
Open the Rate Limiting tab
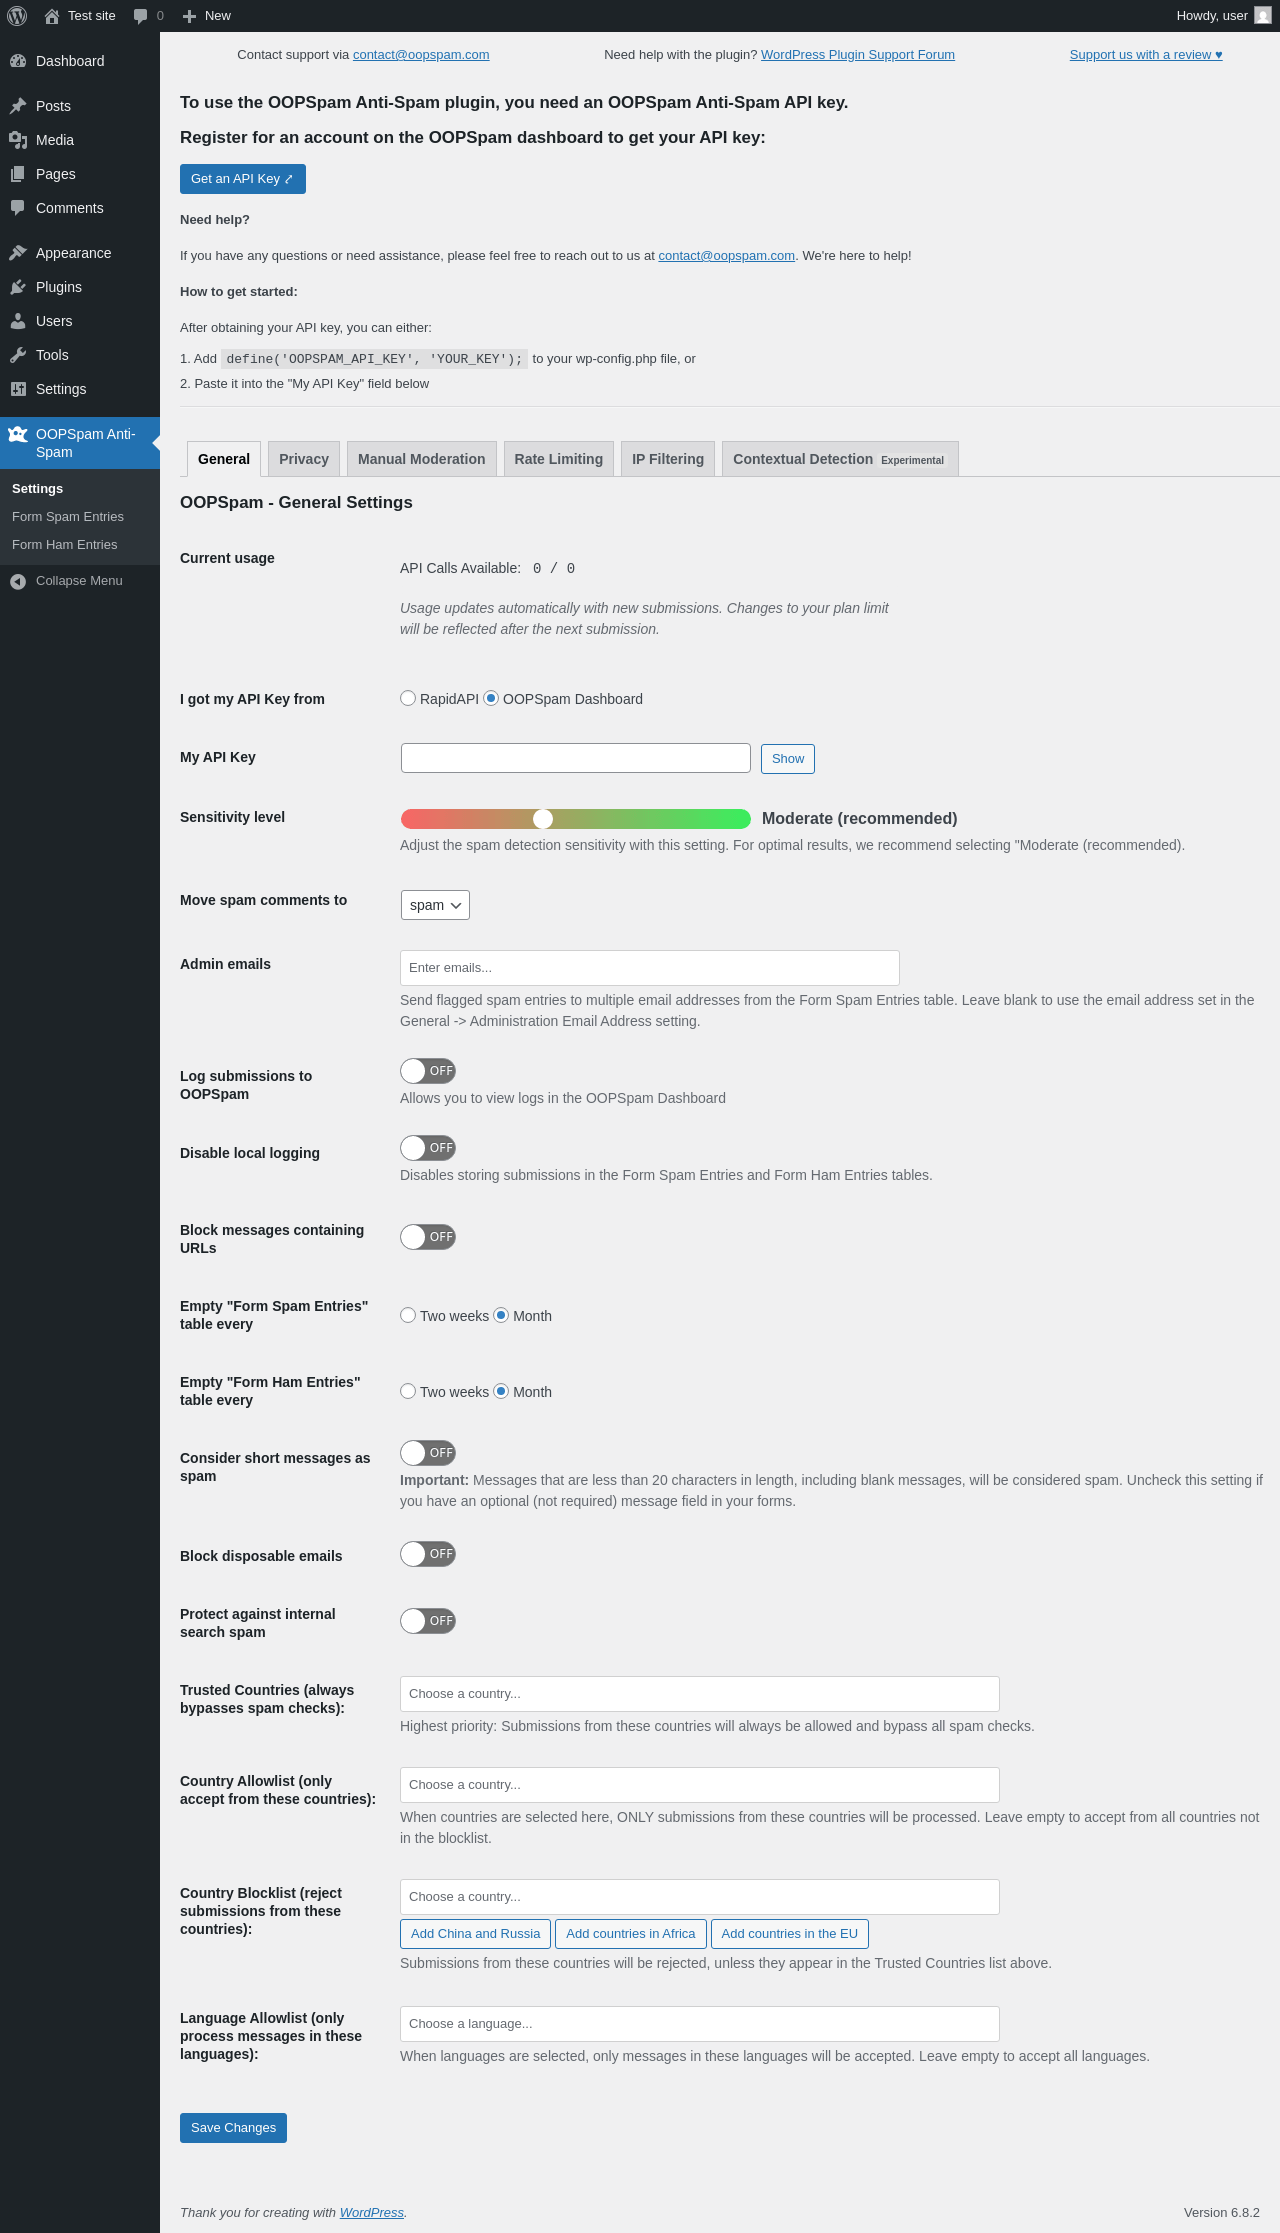point(559,459)
